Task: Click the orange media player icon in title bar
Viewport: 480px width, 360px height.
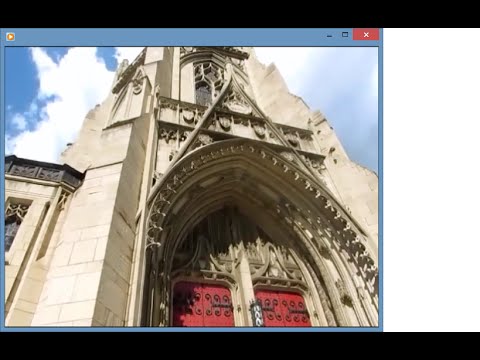Action: (x=10, y=36)
